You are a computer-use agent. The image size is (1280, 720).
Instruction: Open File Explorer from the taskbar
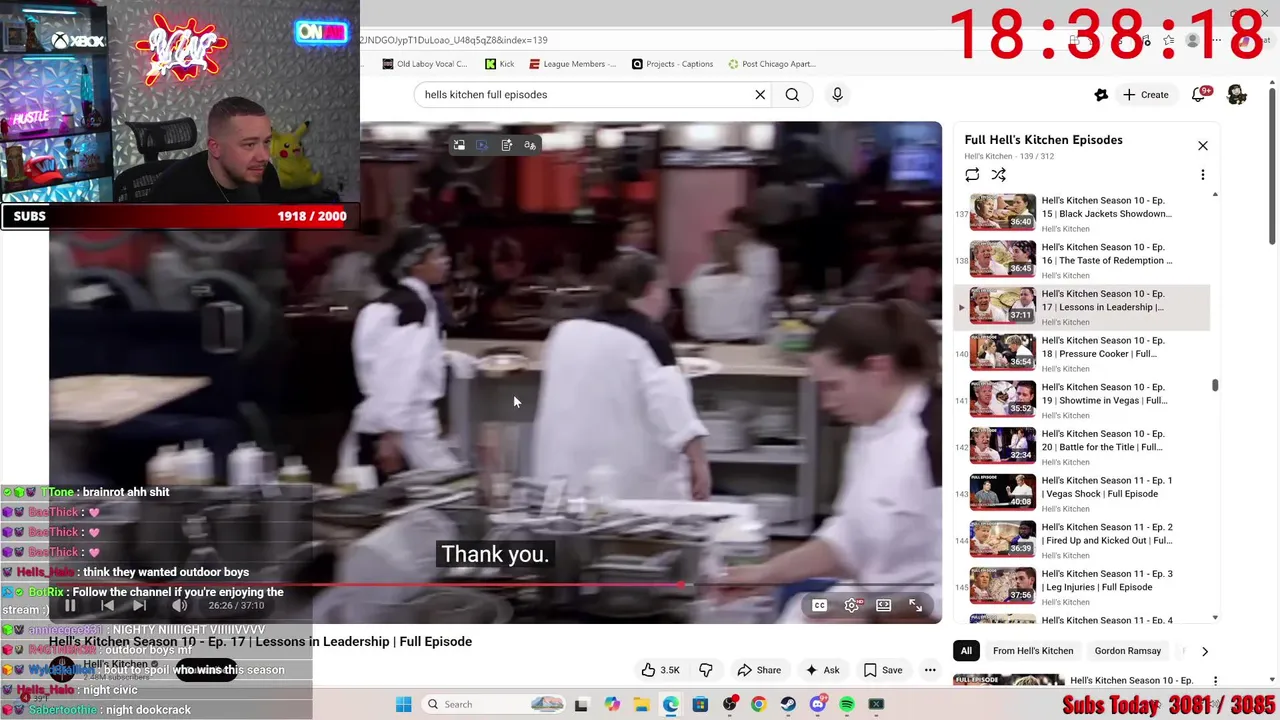click(641, 704)
